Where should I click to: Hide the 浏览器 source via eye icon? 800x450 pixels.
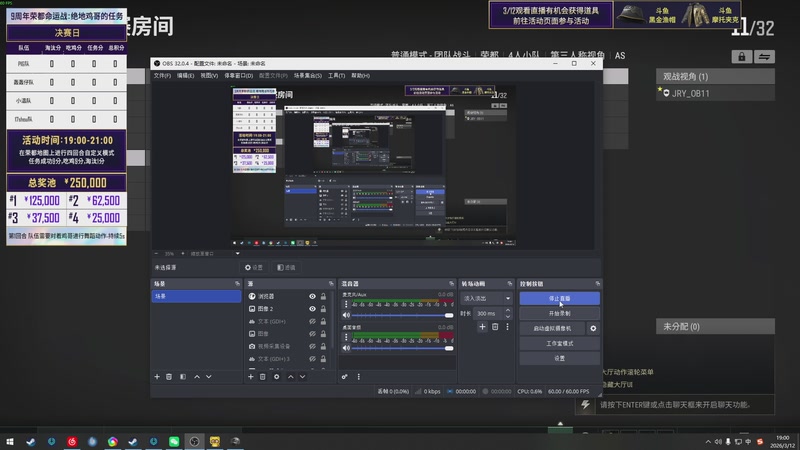(312, 296)
